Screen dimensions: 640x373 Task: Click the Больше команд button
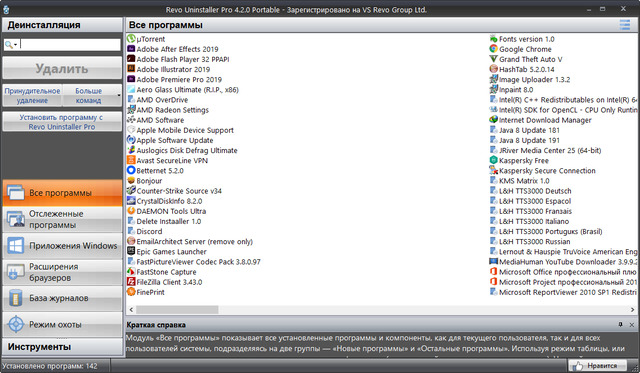89,95
